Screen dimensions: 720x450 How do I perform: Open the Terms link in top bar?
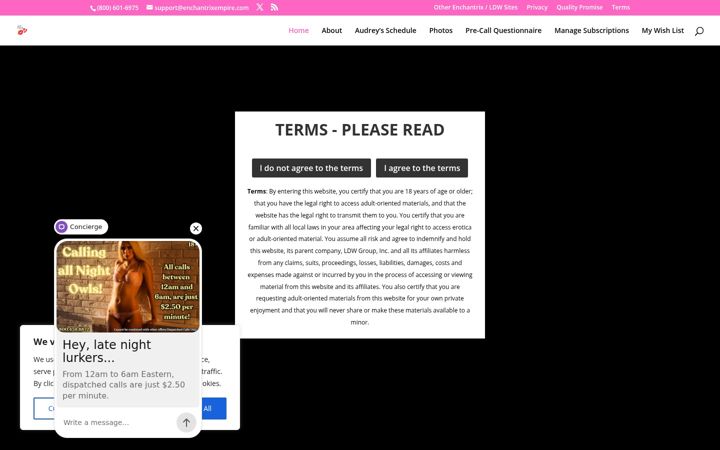[x=620, y=7]
